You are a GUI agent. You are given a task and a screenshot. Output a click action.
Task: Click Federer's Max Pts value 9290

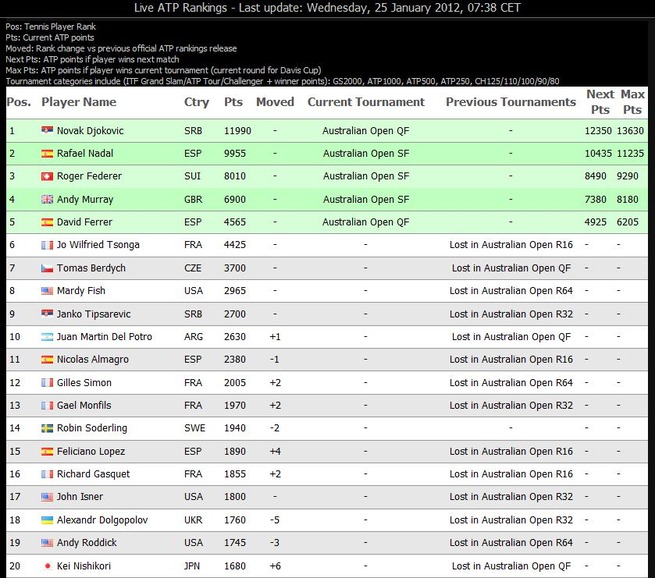[627, 176]
